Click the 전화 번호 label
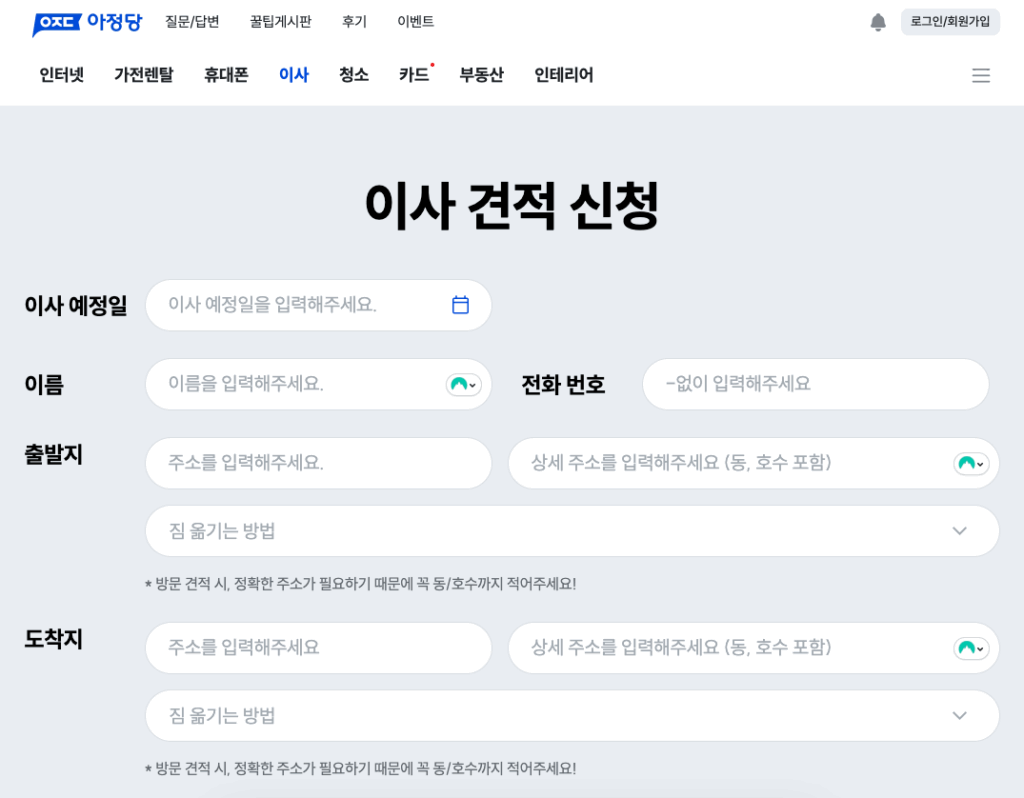The height and width of the screenshot is (798, 1024). coord(563,385)
